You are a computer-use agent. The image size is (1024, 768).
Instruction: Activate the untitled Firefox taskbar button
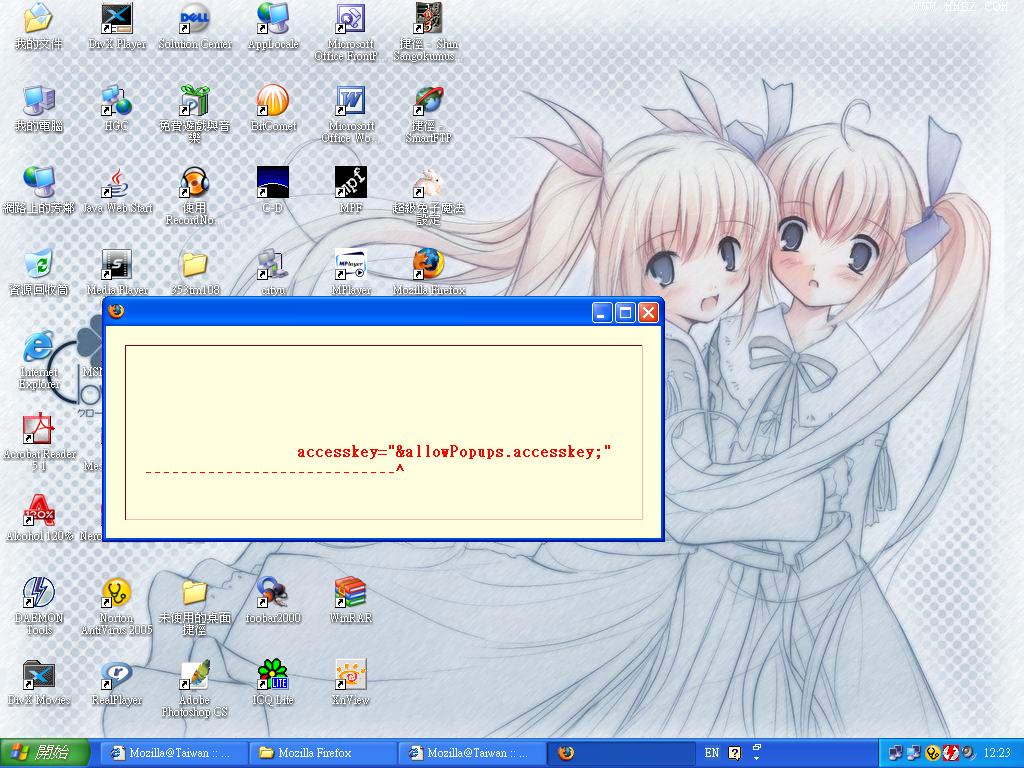pos(619,753)
